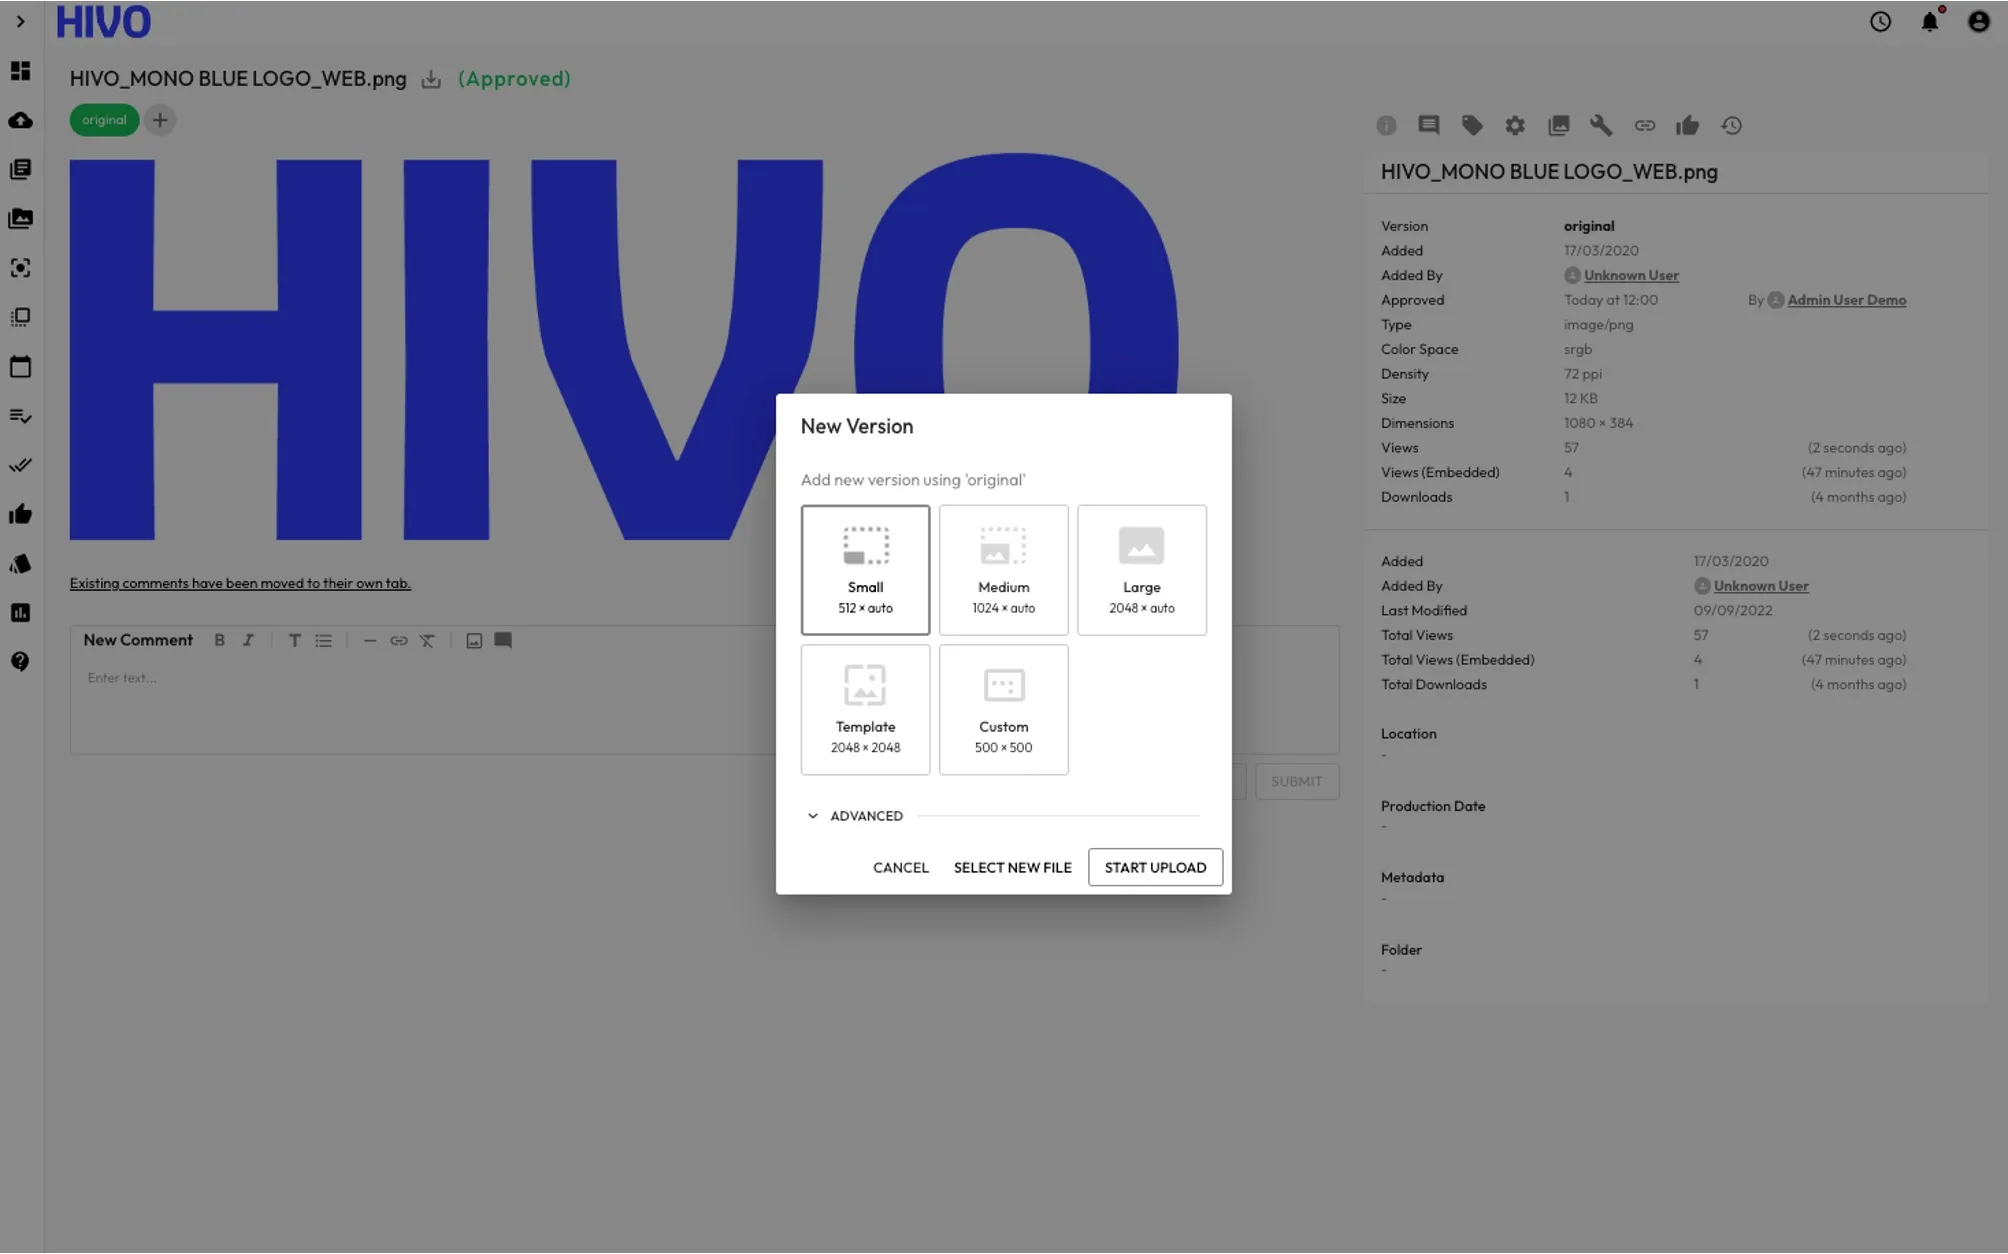Open 'Existing comments have been moved' link
2008x1254 pixels.
tap(240, 584)
